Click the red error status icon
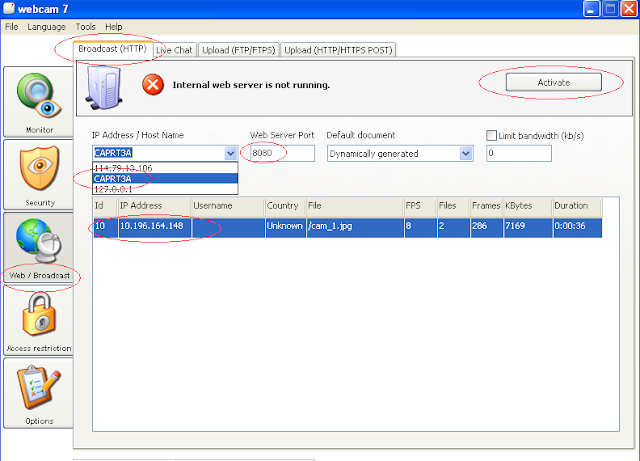Screen dimensions: 640x461 (x=153, y=85)
